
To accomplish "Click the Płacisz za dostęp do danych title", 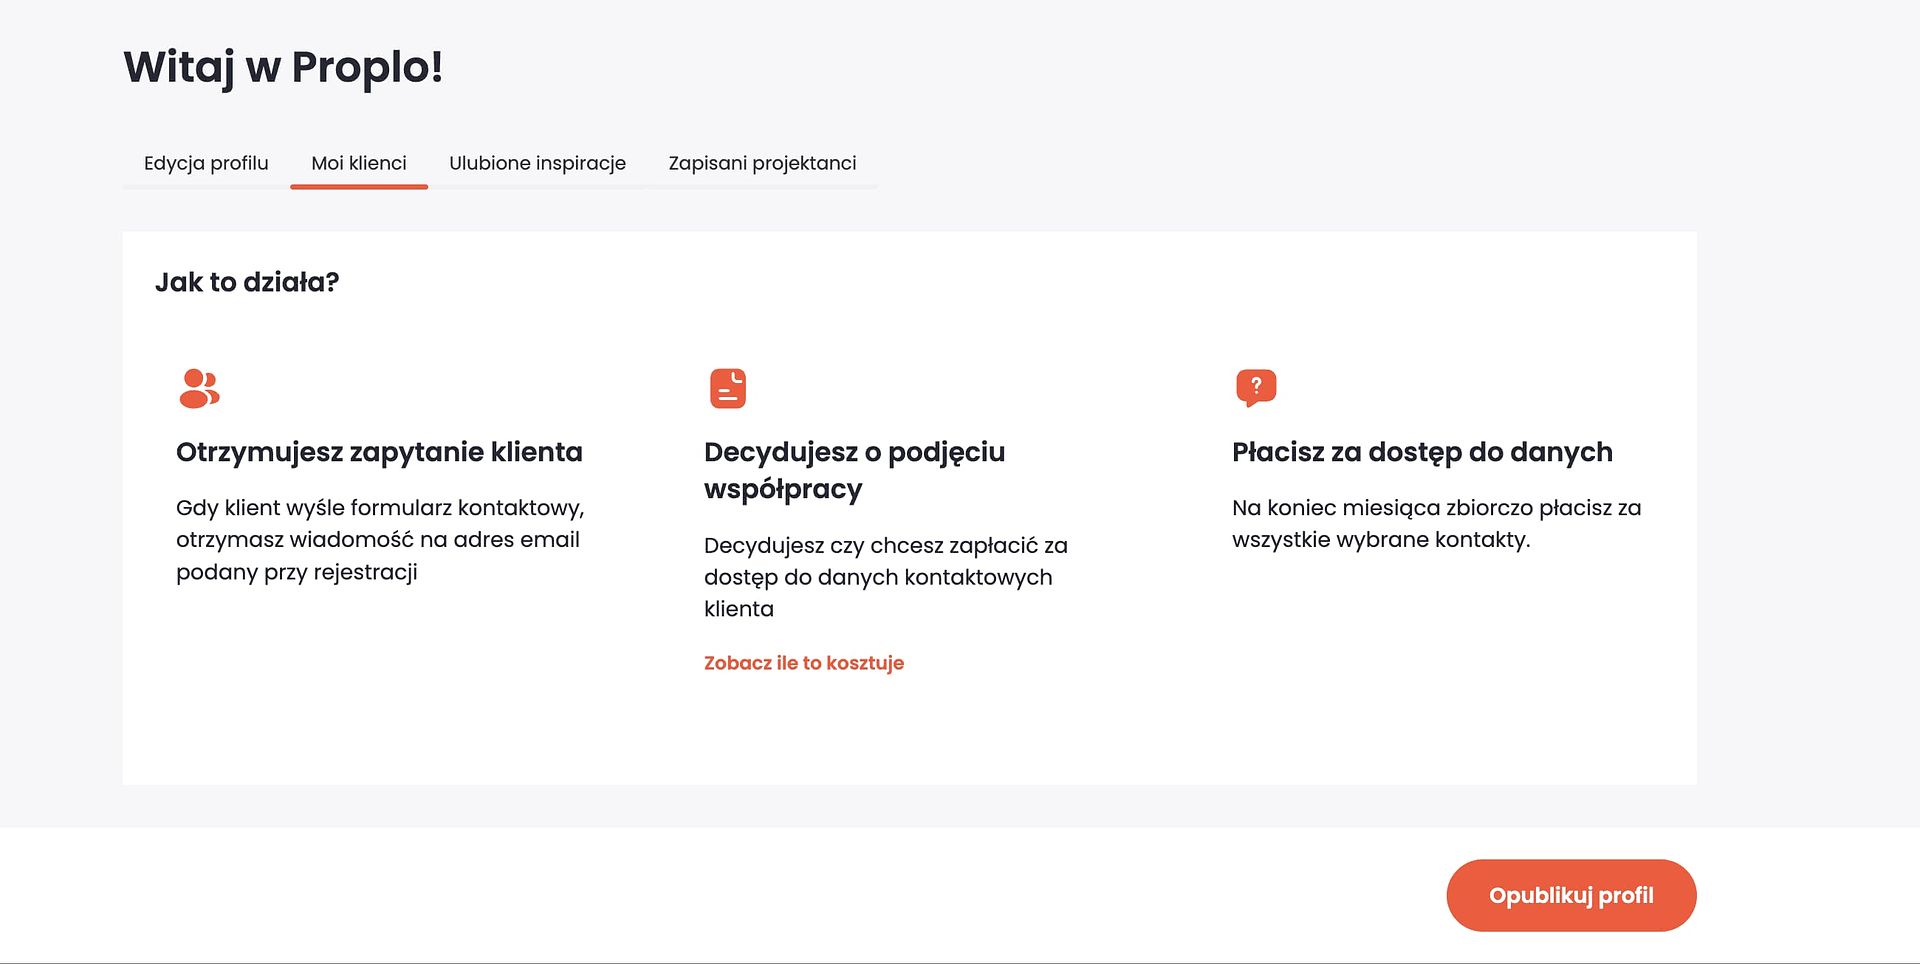I will coord(1422,452).
